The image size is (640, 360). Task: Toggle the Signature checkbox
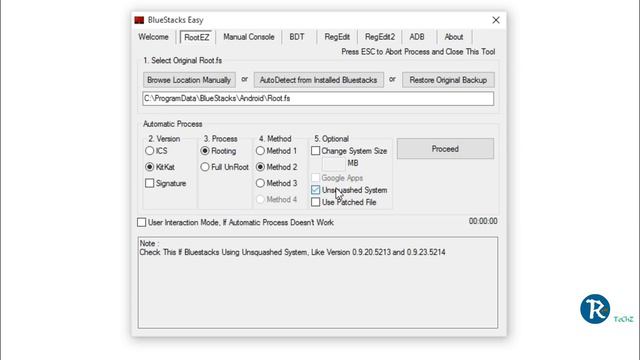click(x=150, y=183)
